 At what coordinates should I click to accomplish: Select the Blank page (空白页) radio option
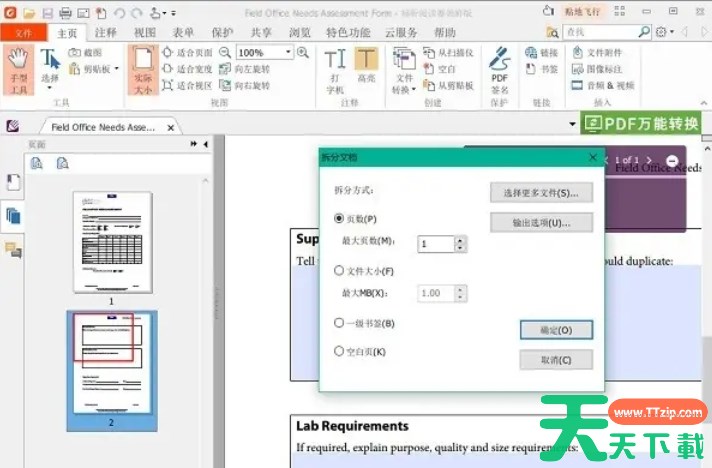coord(339,351)
